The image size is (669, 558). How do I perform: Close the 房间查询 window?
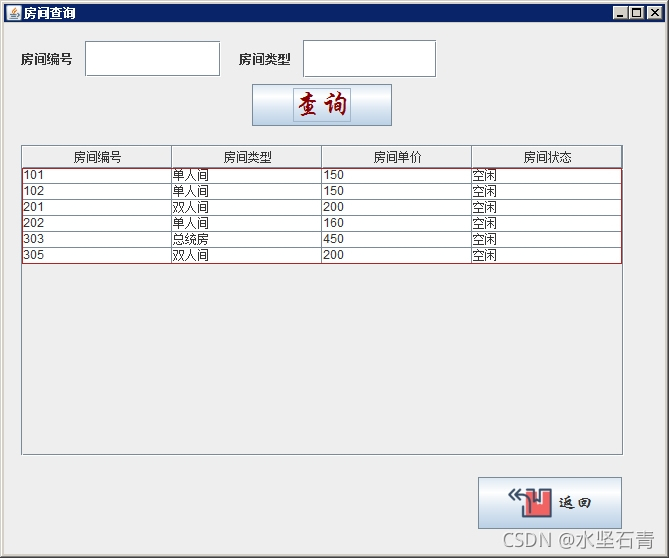[654, 13]
